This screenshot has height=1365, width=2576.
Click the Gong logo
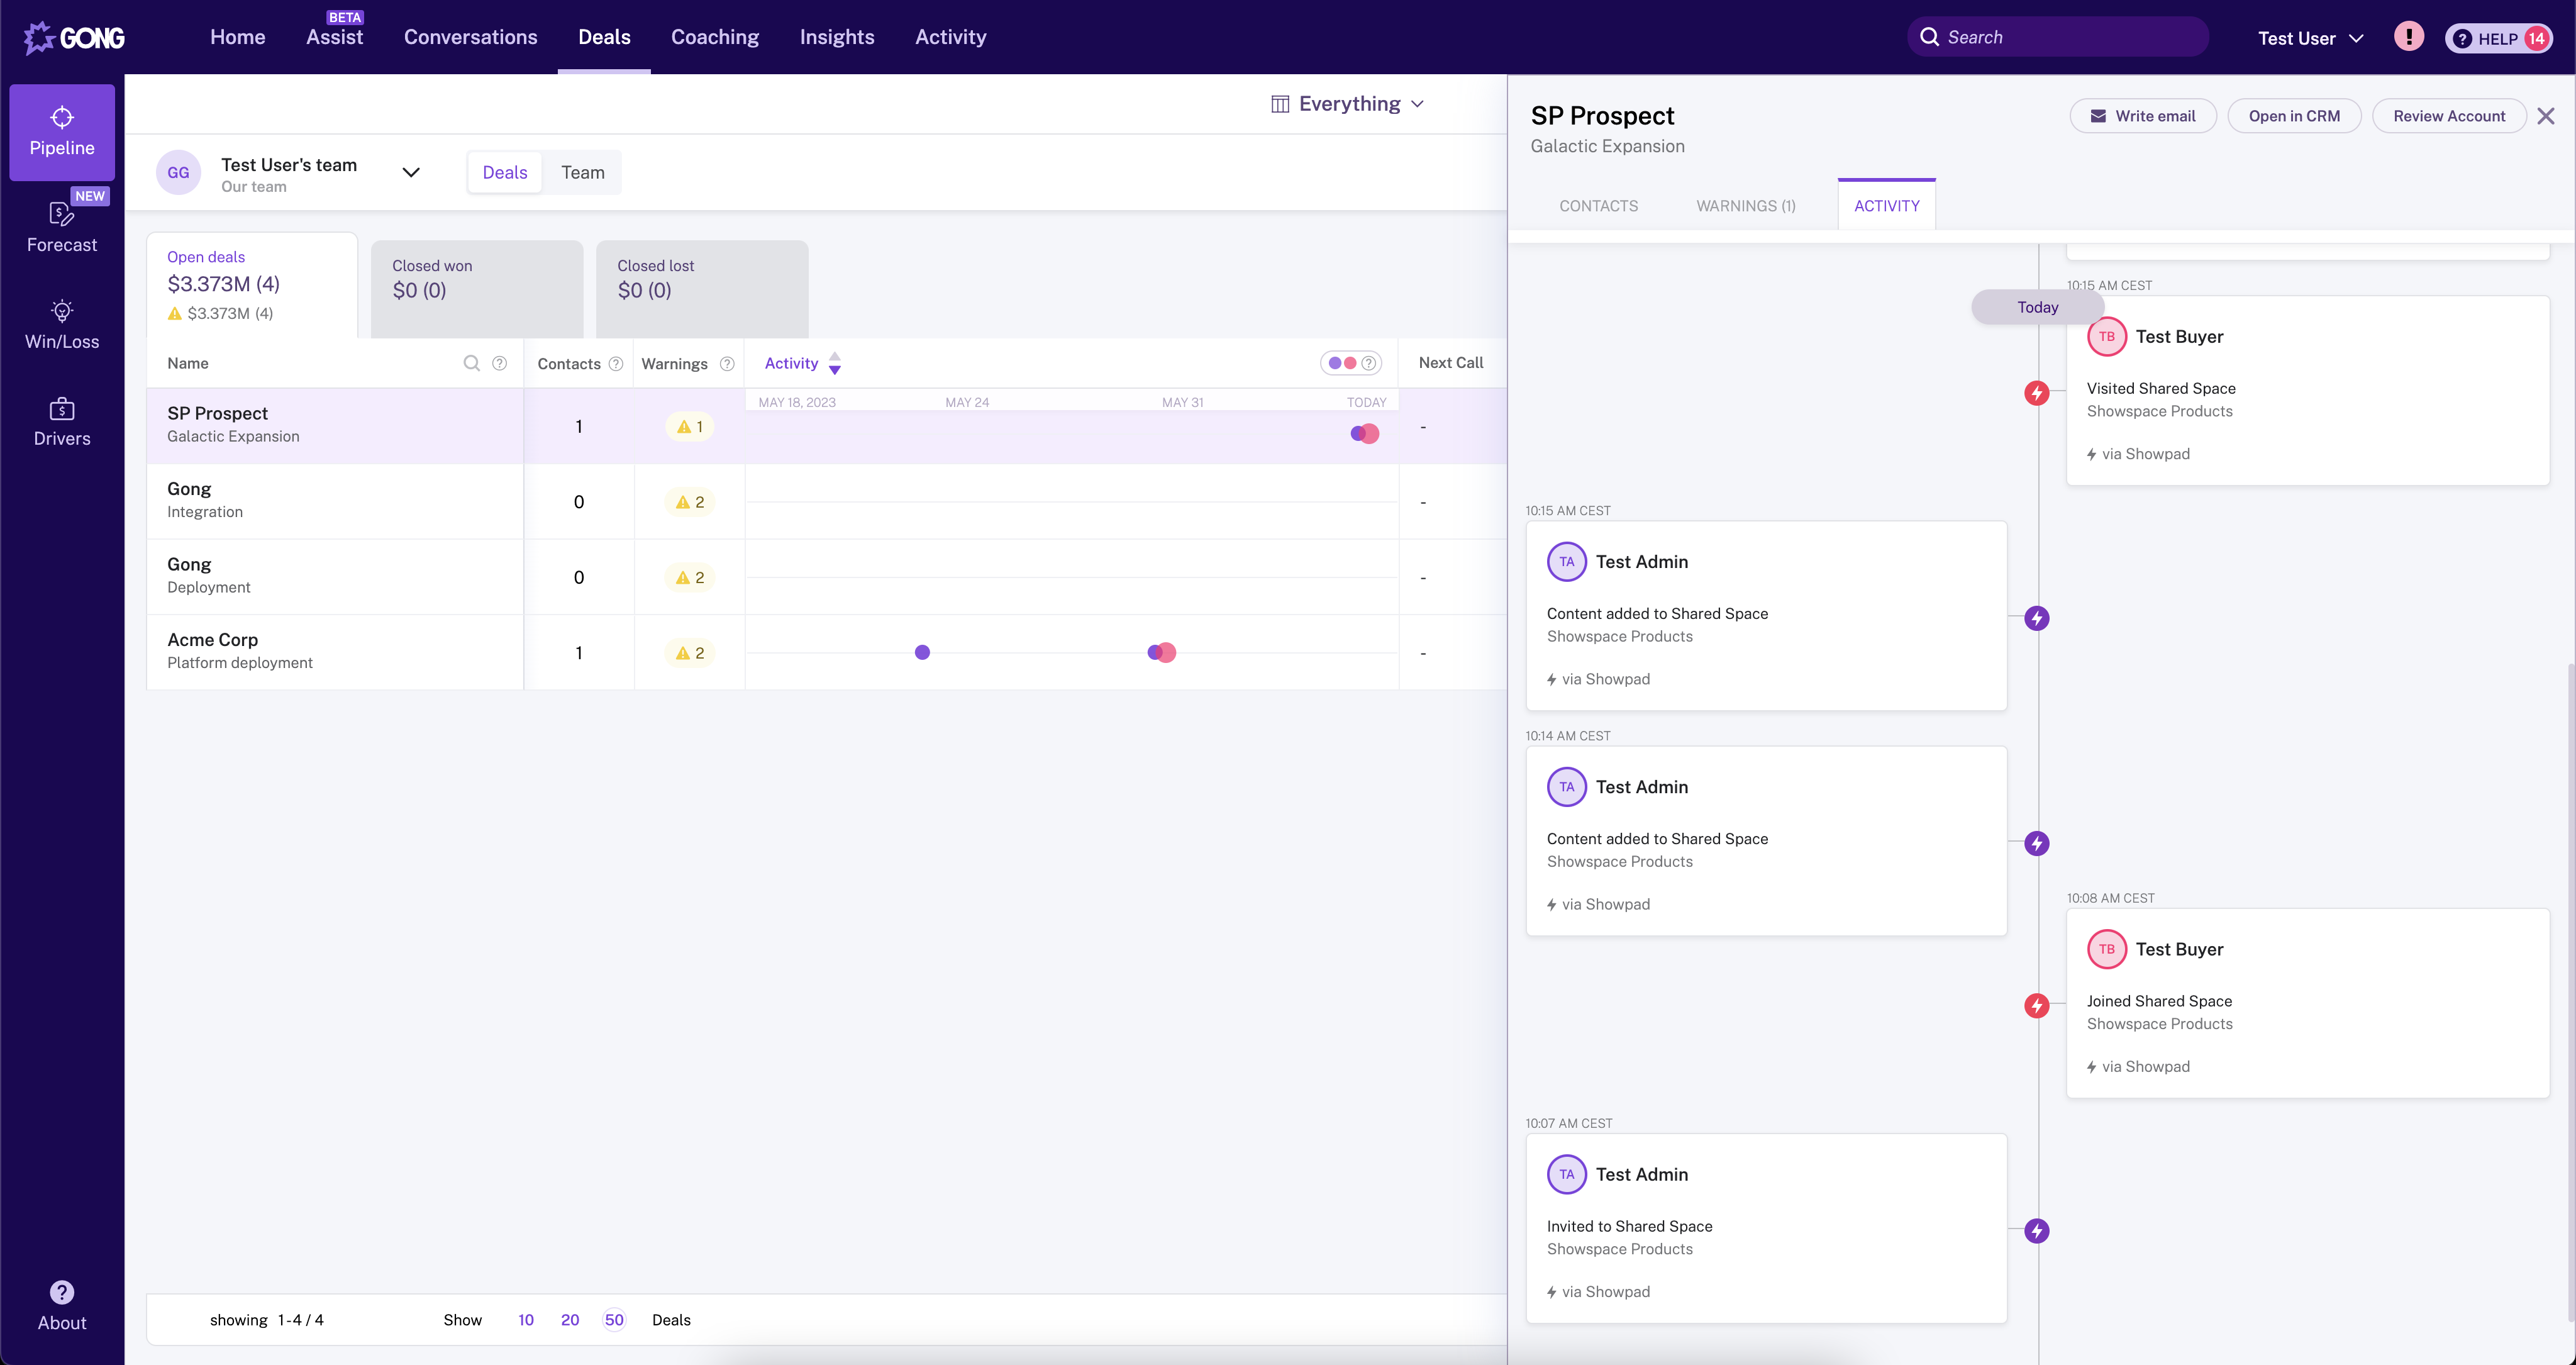coord(74,37)
